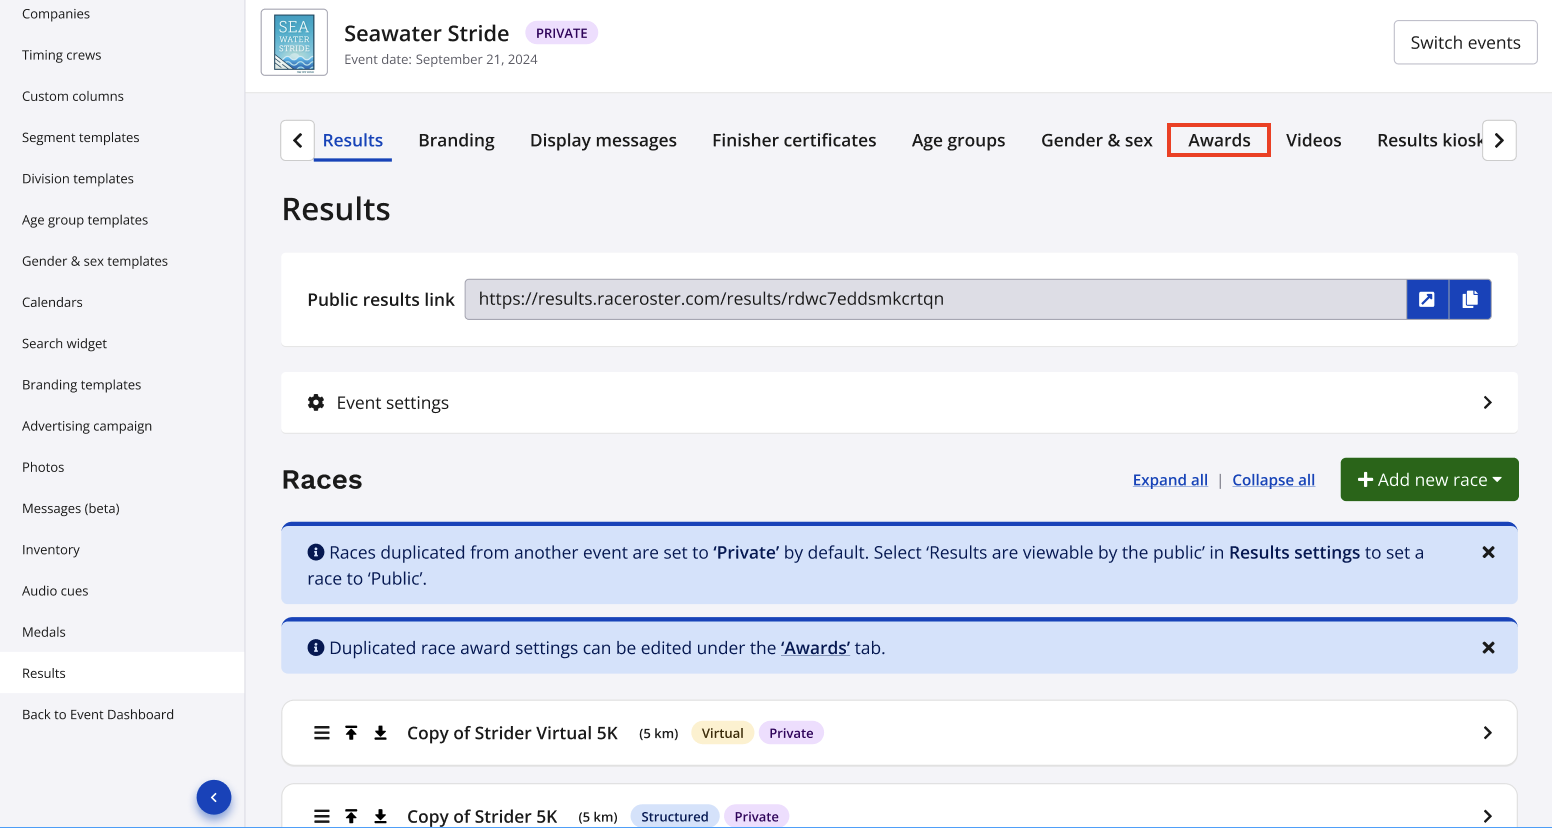Move Copy of Strider Virtual 5K to top

pos(351,733)
